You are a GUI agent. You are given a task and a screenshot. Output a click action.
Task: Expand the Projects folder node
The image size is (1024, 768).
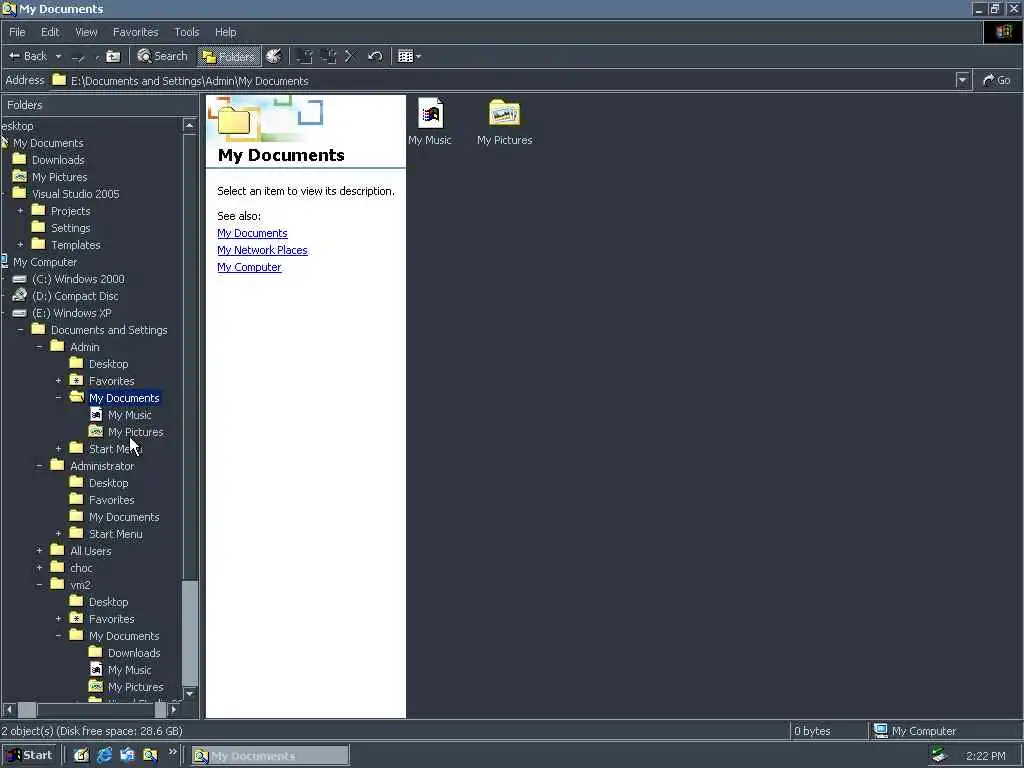(x=20, y=211)
